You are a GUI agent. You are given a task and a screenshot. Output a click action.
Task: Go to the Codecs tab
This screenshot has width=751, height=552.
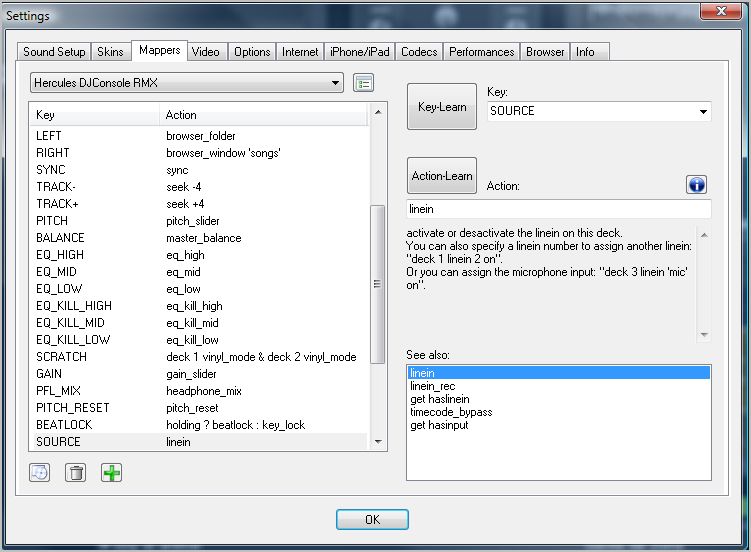[x=419, y=52]
